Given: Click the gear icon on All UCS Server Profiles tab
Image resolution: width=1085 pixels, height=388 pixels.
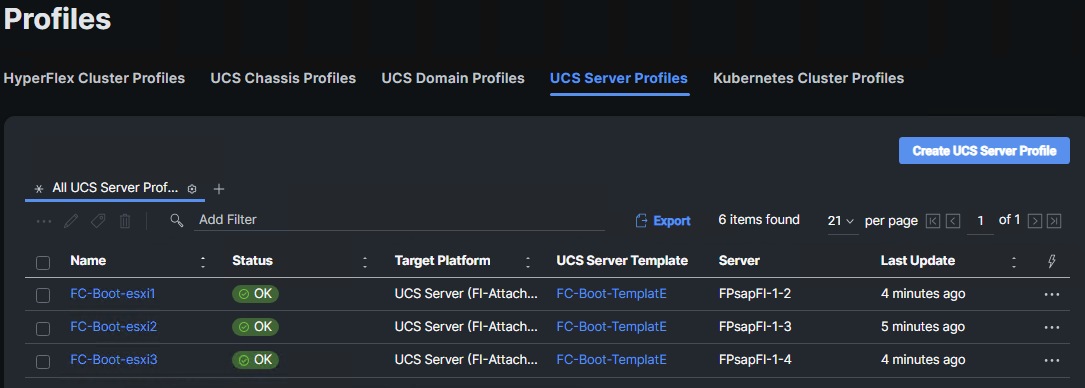Looking at the screenshot, I should [192, 189].
